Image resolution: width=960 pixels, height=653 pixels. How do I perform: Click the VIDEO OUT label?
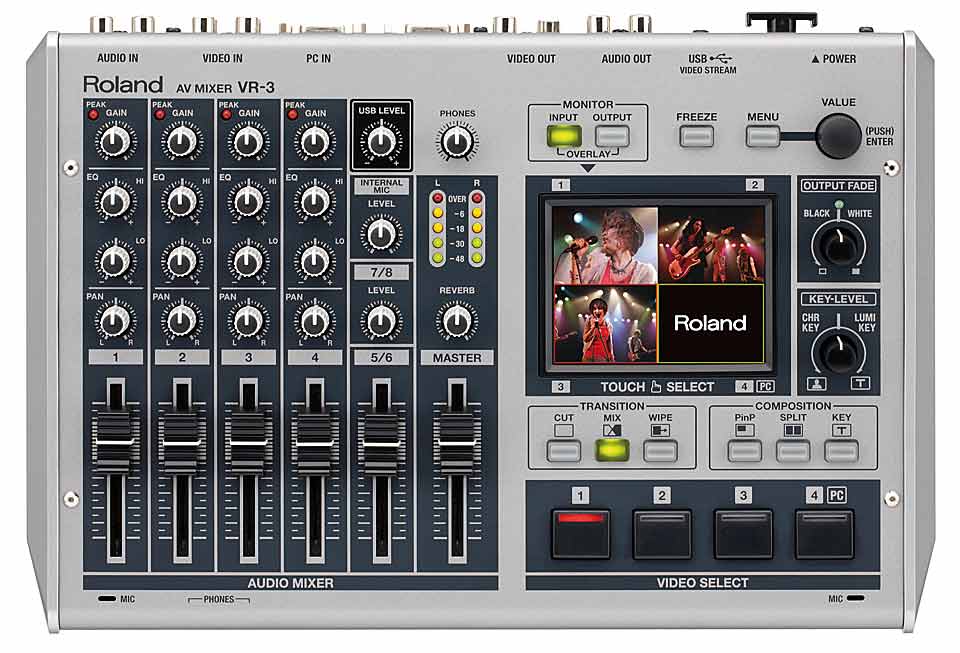tap(531, 59)
